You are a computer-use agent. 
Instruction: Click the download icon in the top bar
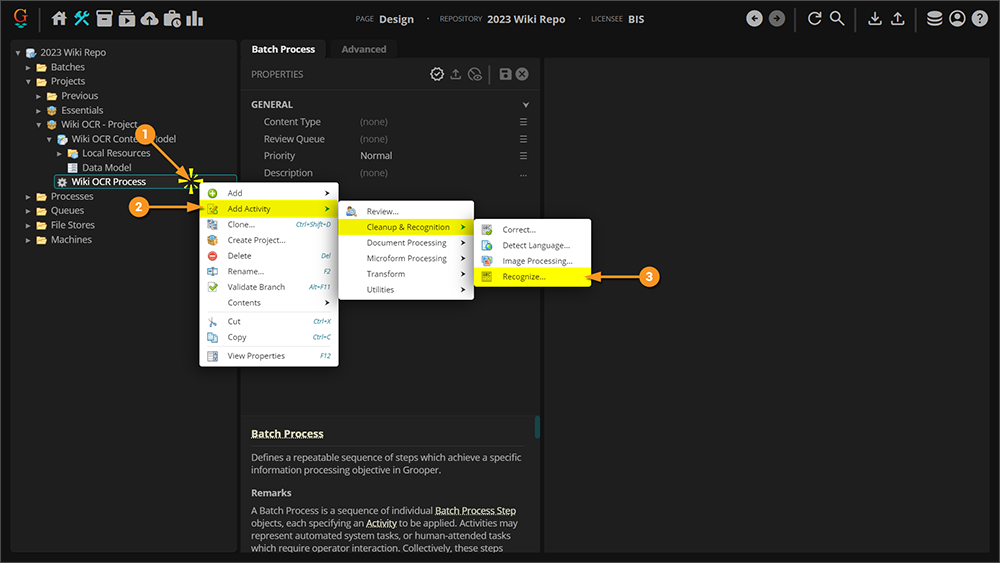875,18
